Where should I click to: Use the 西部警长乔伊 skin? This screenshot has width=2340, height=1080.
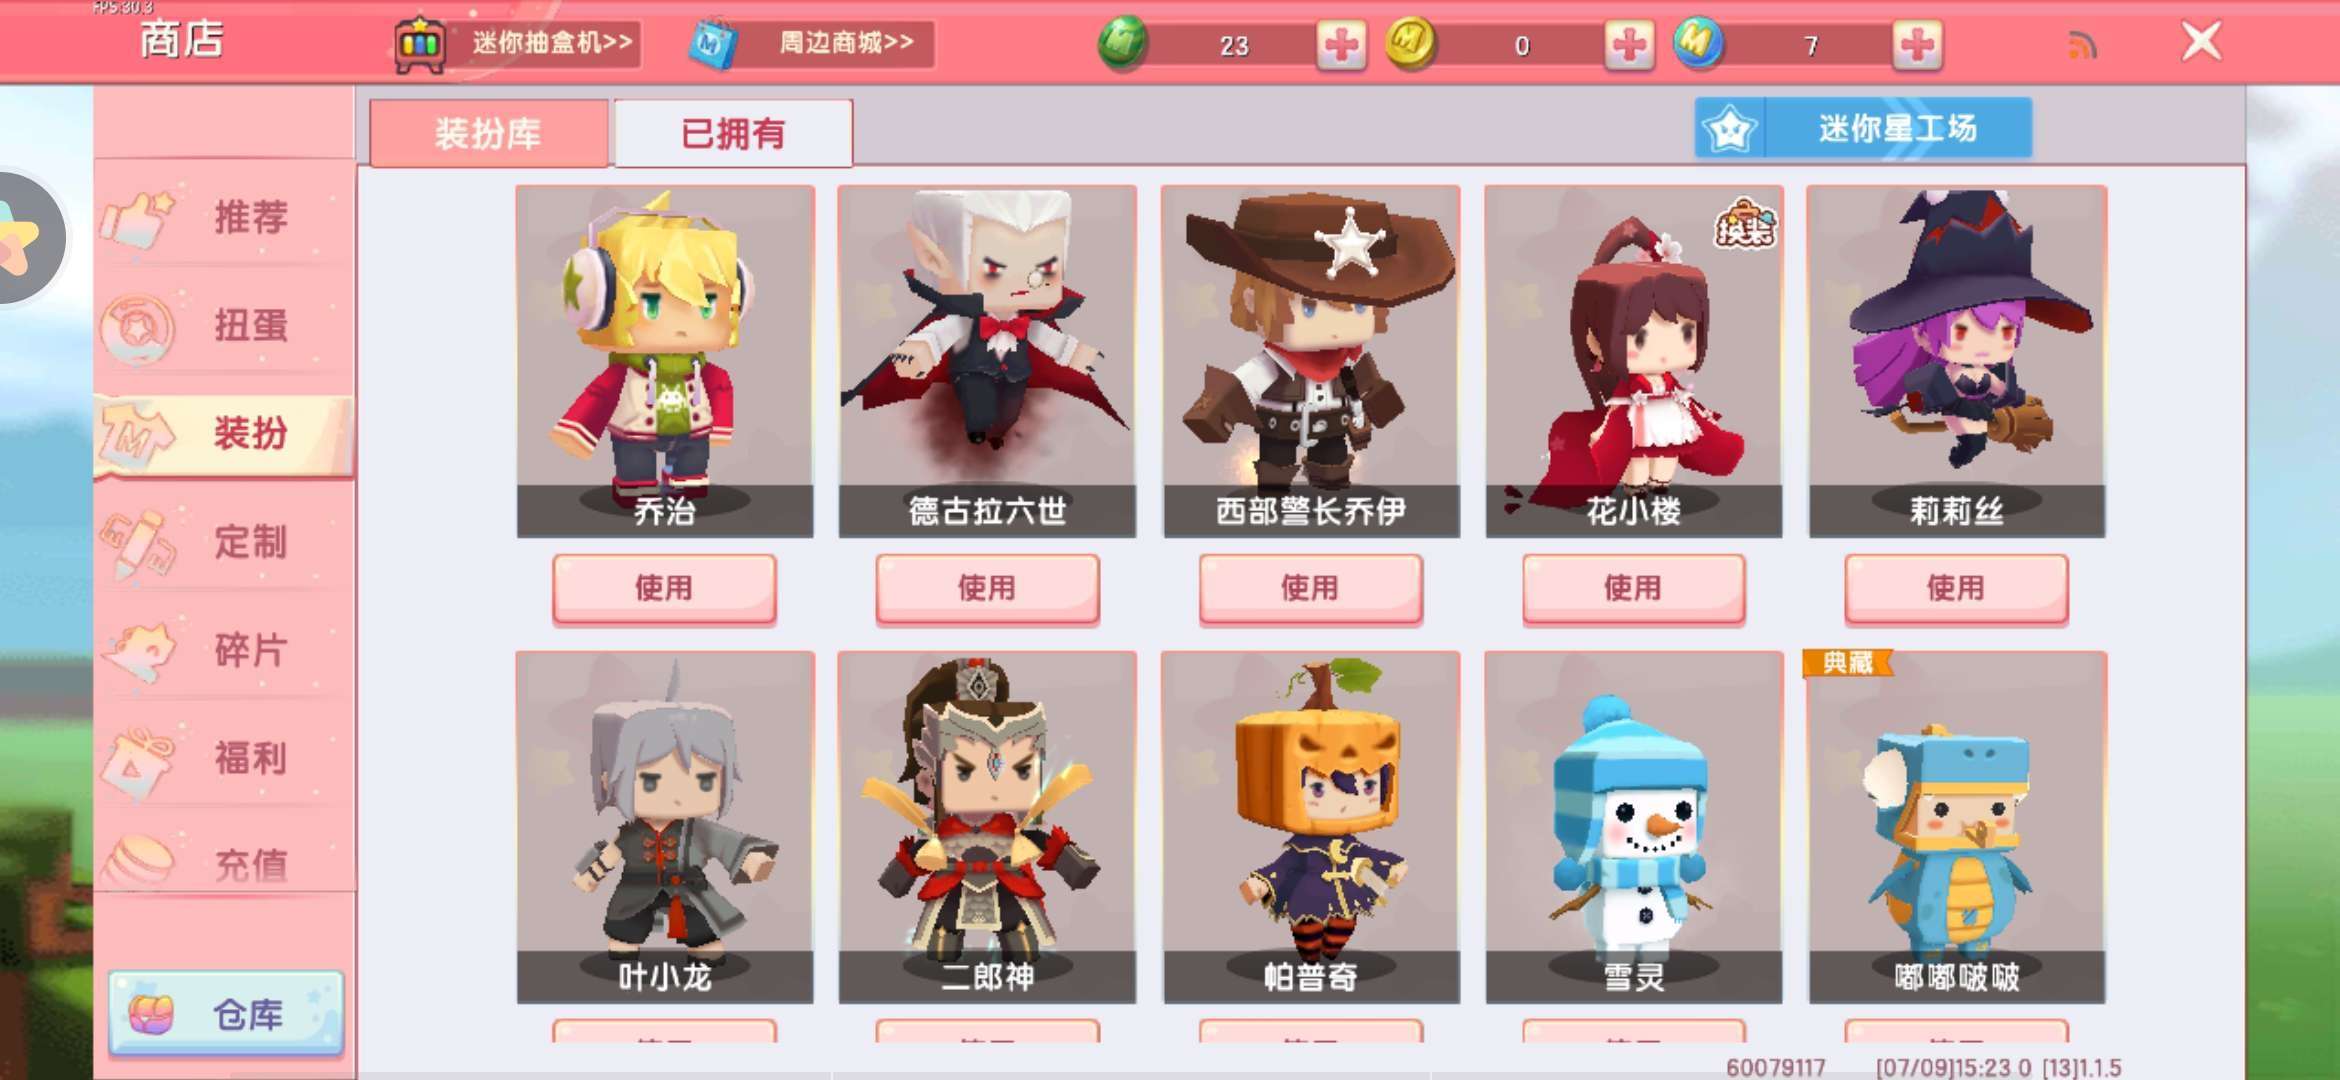(1310, 588)
